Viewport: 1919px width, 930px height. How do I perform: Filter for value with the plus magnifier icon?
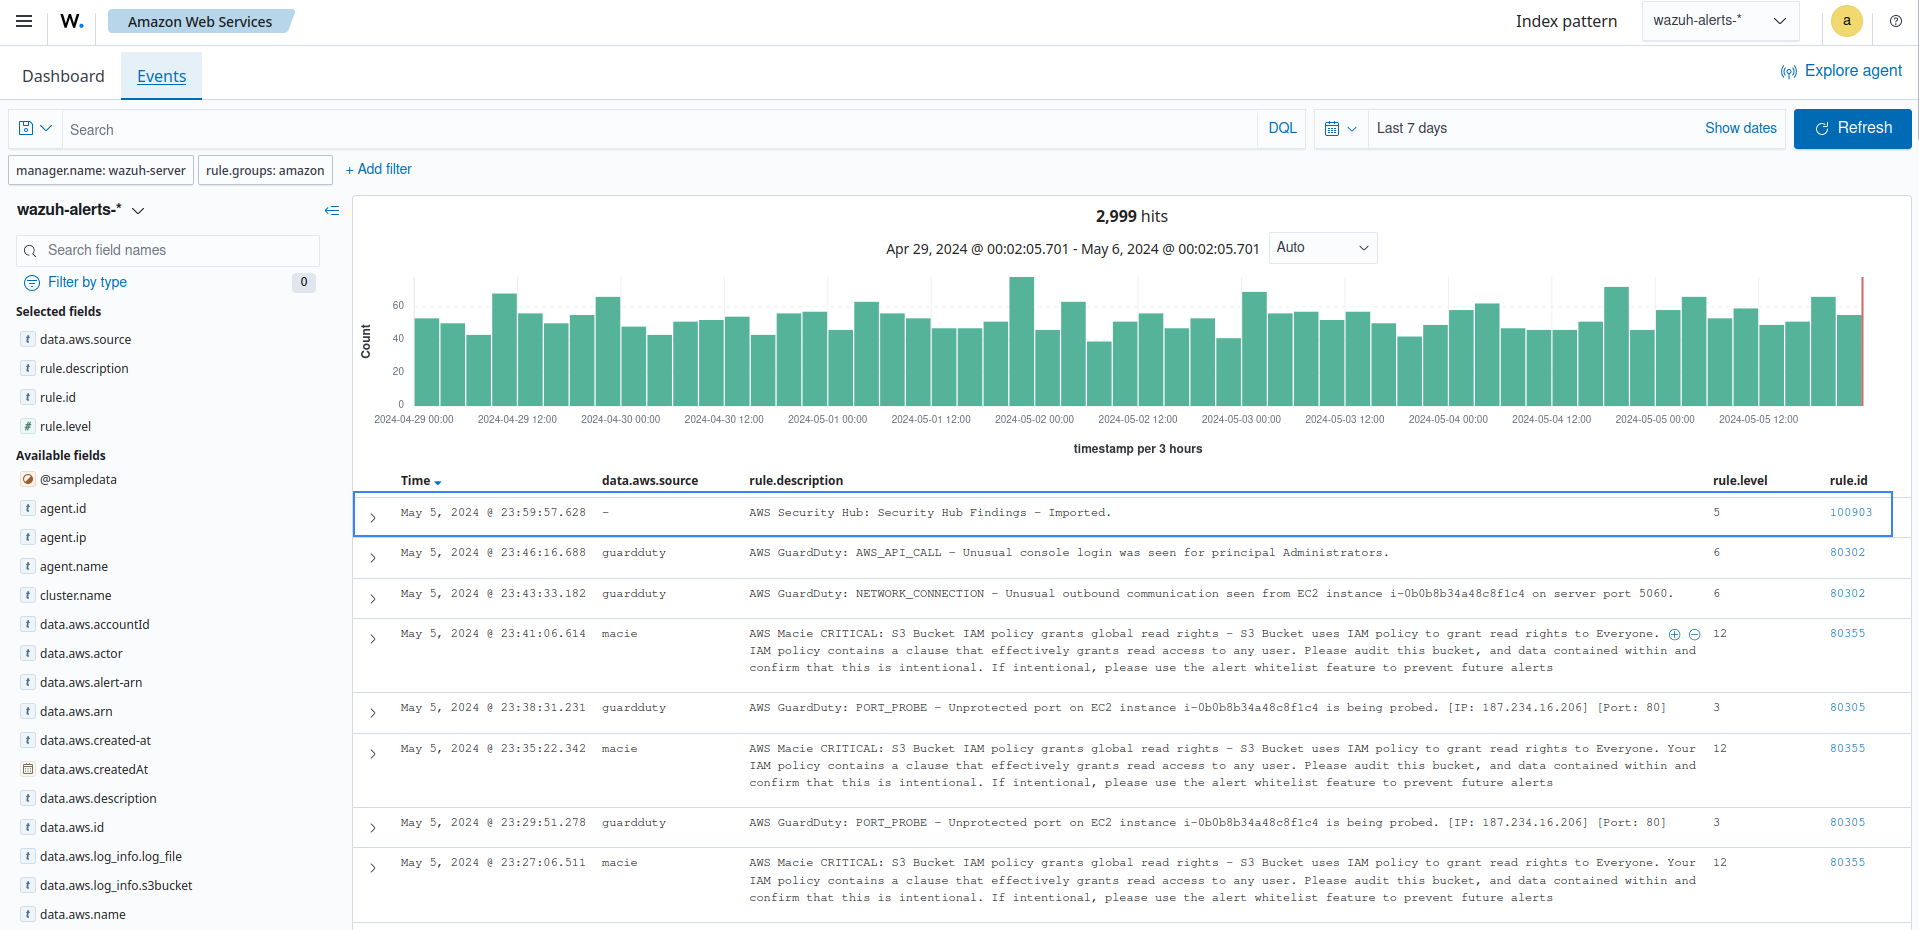coord(1673,633)
